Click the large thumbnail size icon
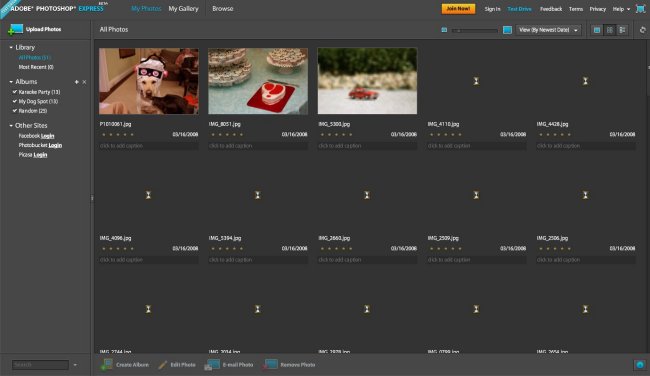 pos(507,30)
